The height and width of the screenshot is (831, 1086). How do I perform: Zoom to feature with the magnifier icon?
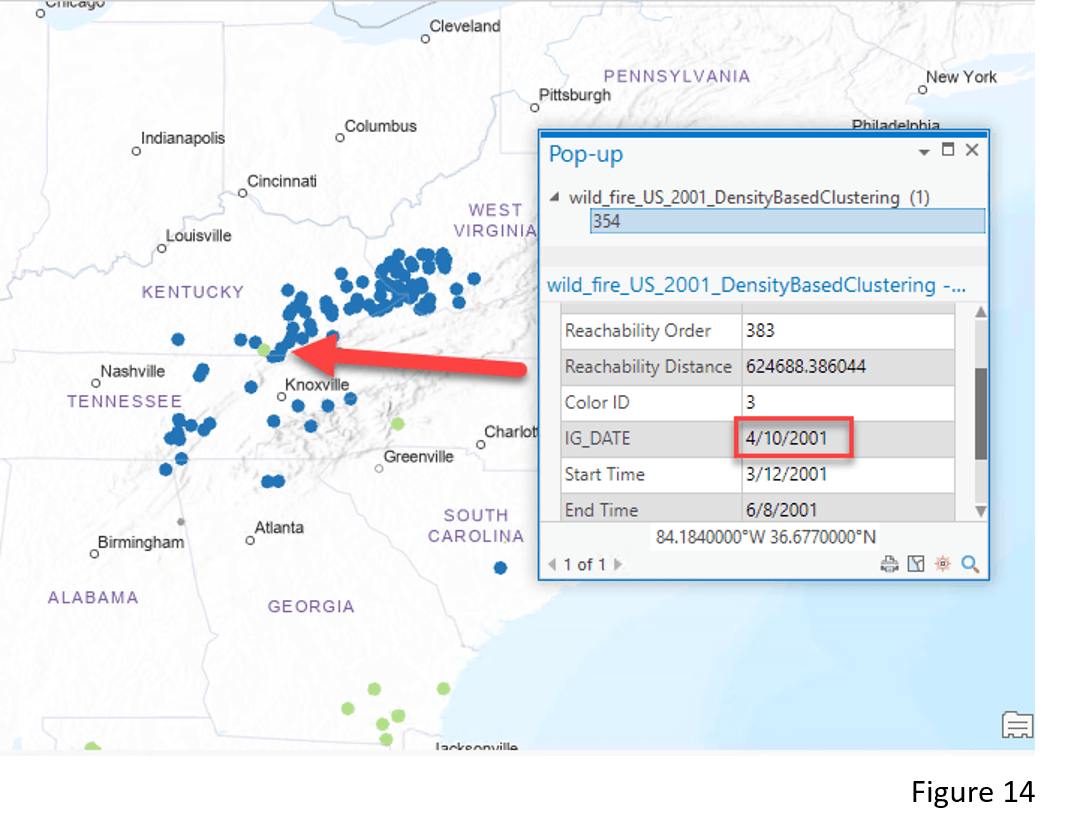970,564
